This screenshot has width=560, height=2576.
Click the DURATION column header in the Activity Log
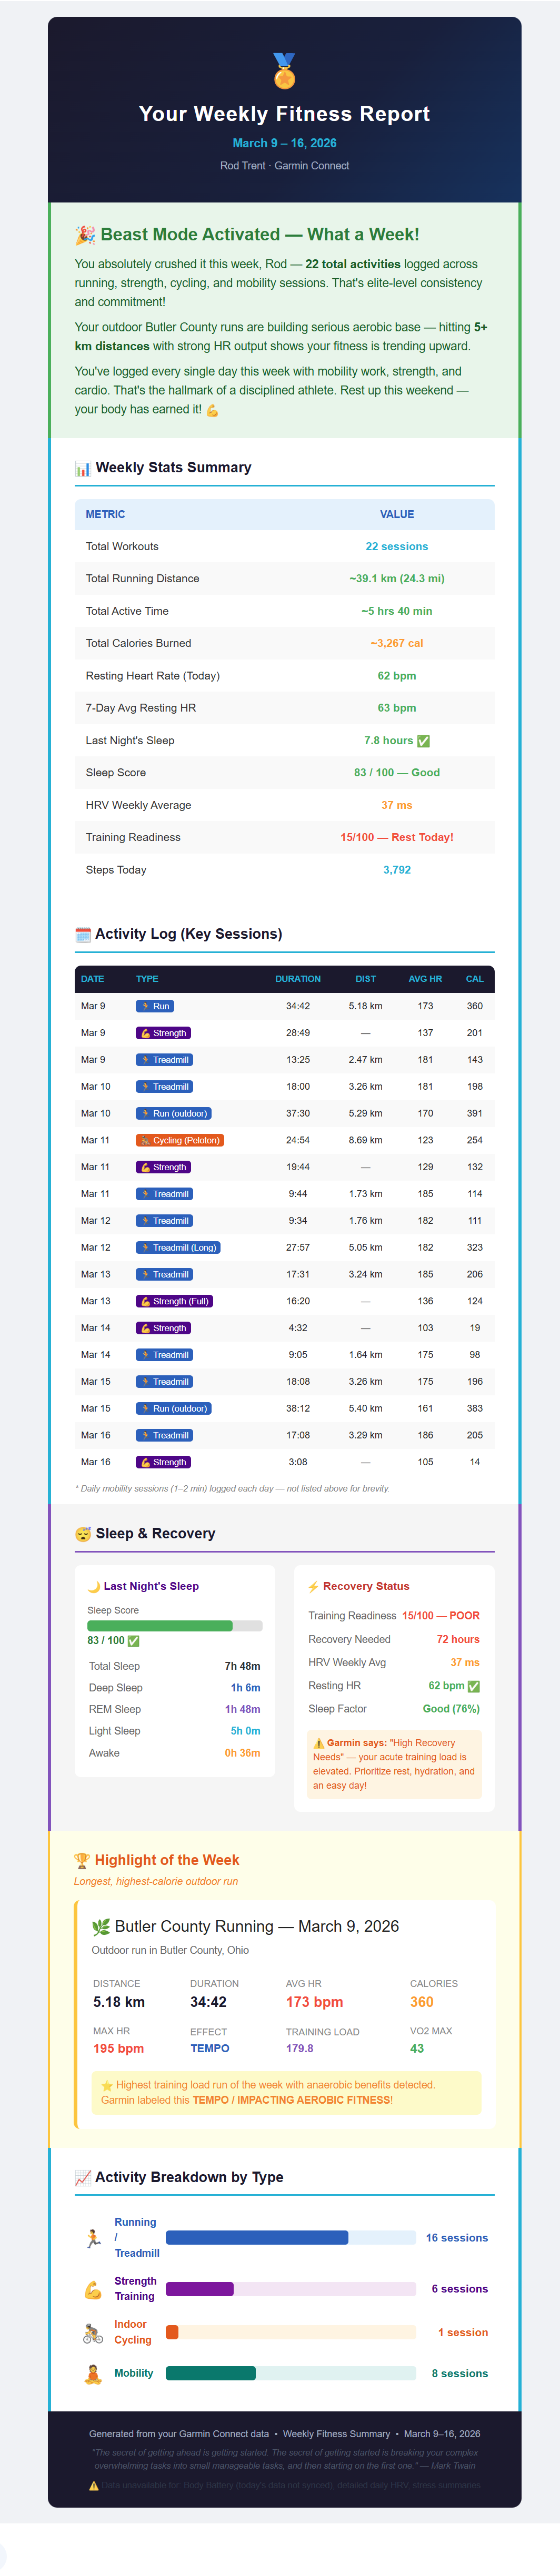[x=298, y=979]
